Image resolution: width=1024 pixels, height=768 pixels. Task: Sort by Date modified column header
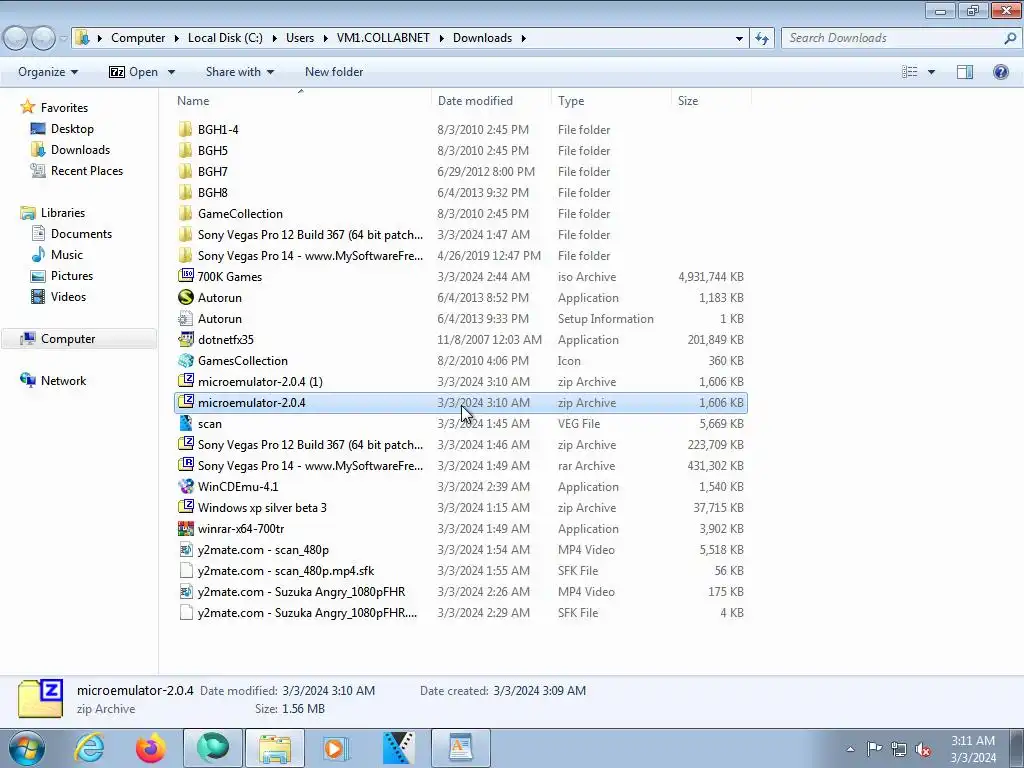[x=491, y=101]
